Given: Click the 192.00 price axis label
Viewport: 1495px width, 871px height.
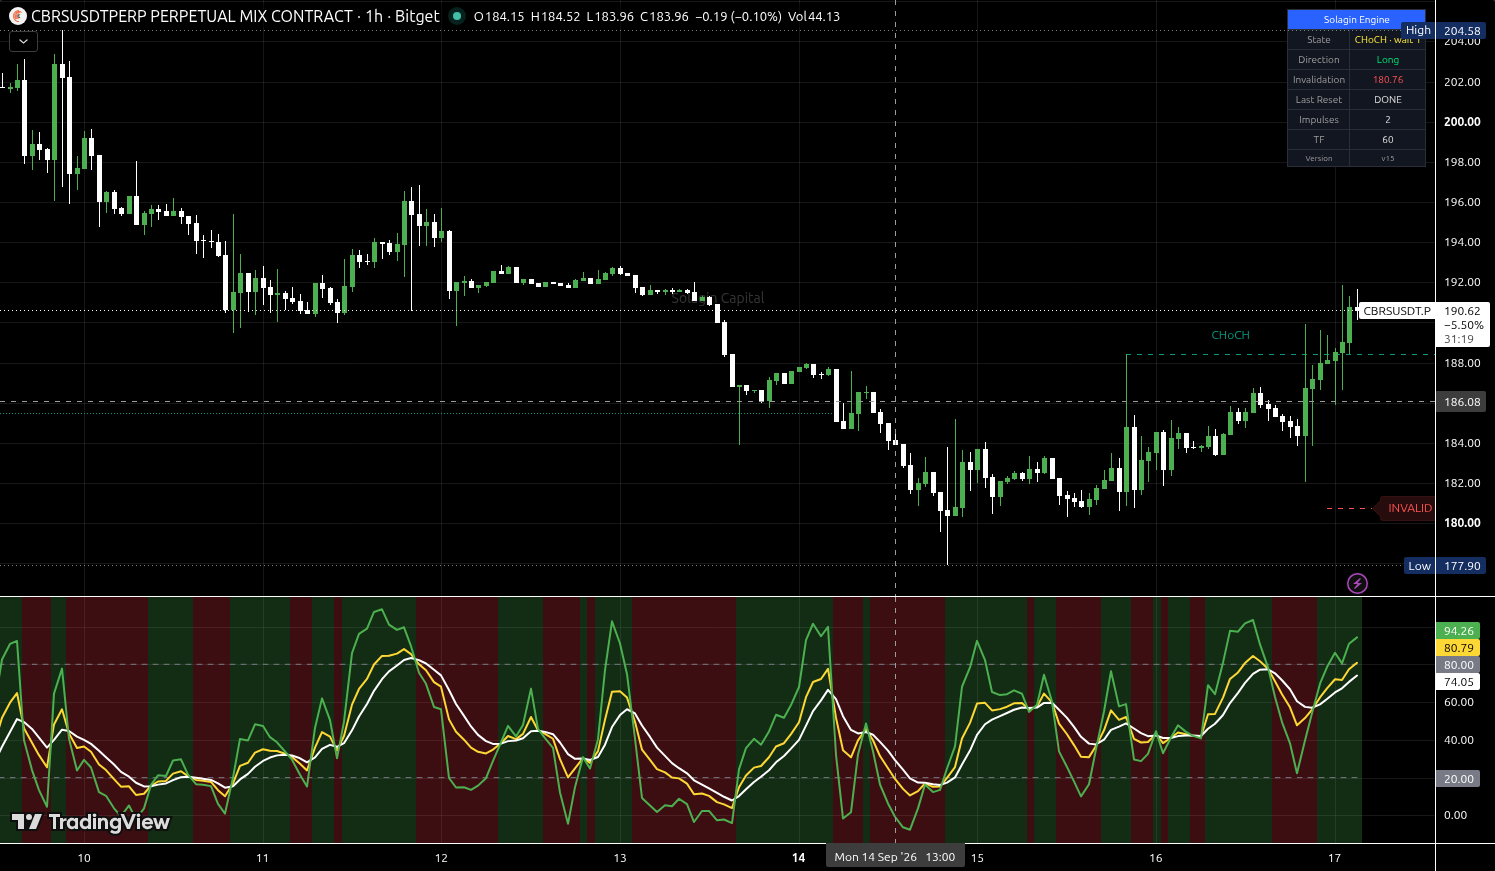Looking at the screenshot, I should pyautogui.click(x=1462, y=282).
